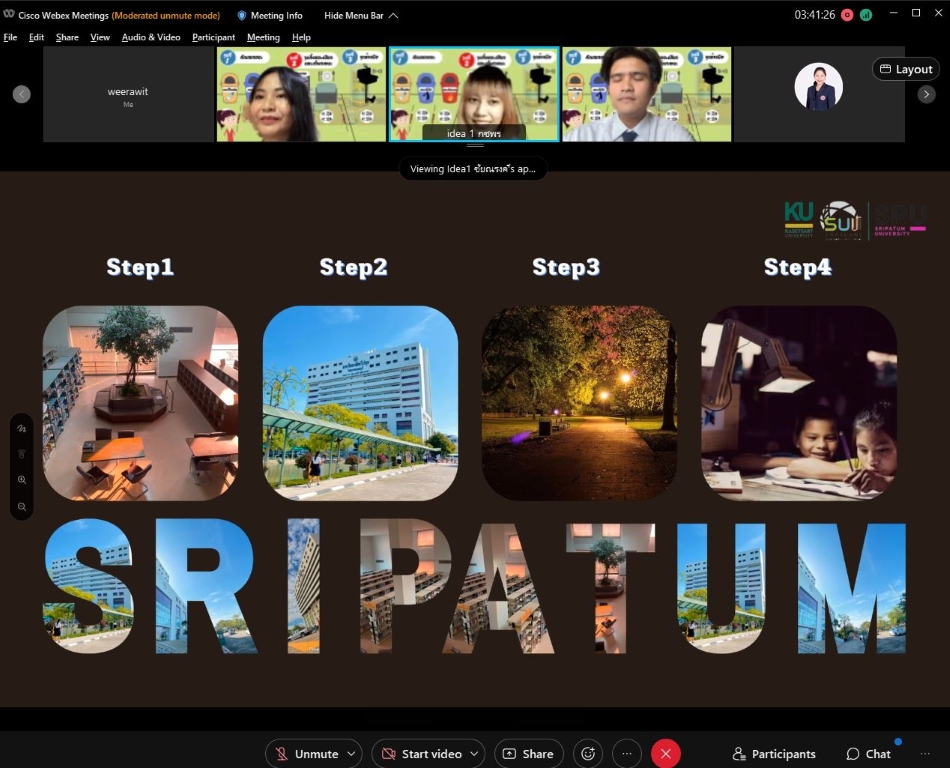This screenshot has width=950, height=768.
Task: Click the red recording indicator
Action: click(x=847, y=15)
